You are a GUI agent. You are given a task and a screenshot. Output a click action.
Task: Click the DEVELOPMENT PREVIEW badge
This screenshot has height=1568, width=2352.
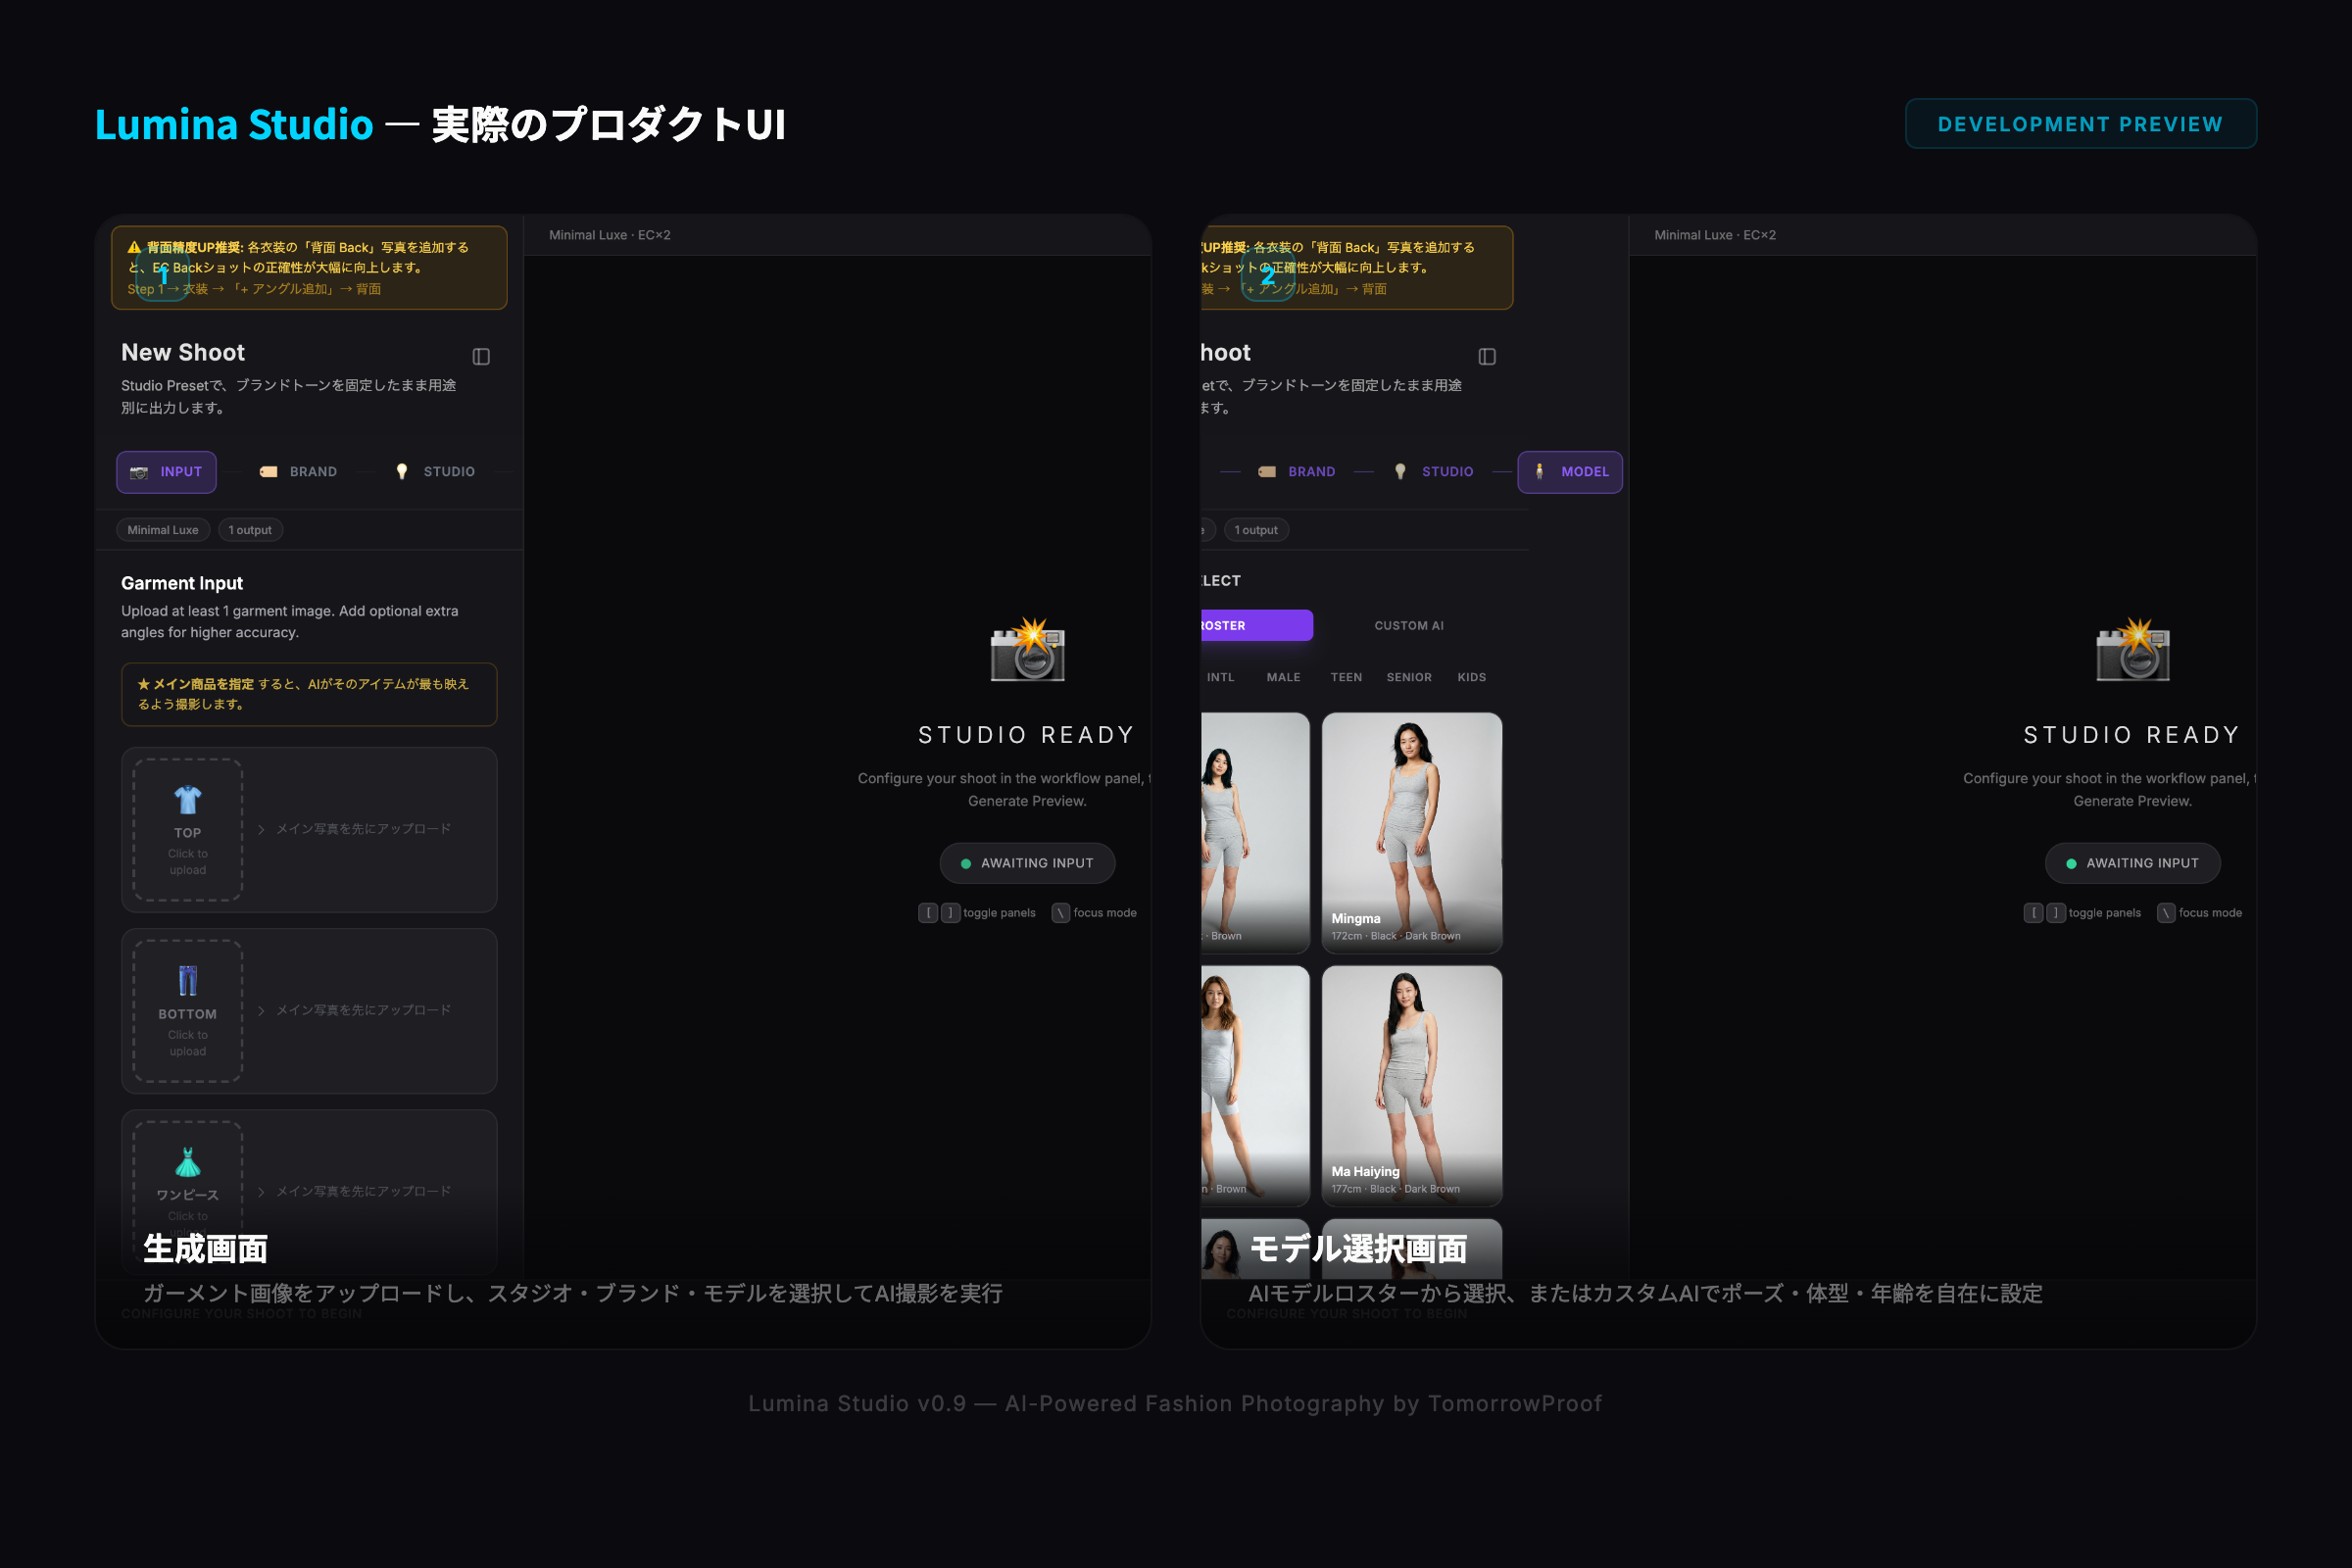(2080, 124)
